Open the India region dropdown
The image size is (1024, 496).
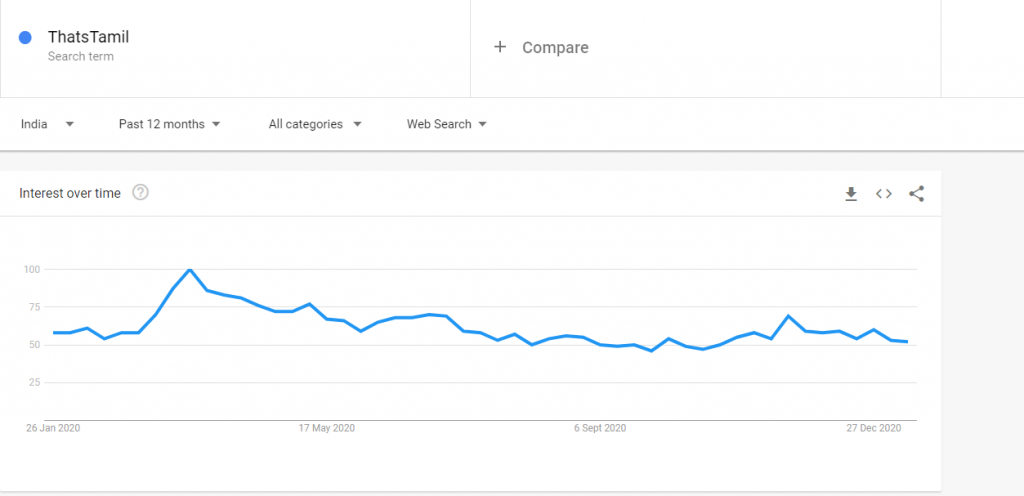point(47,124)
